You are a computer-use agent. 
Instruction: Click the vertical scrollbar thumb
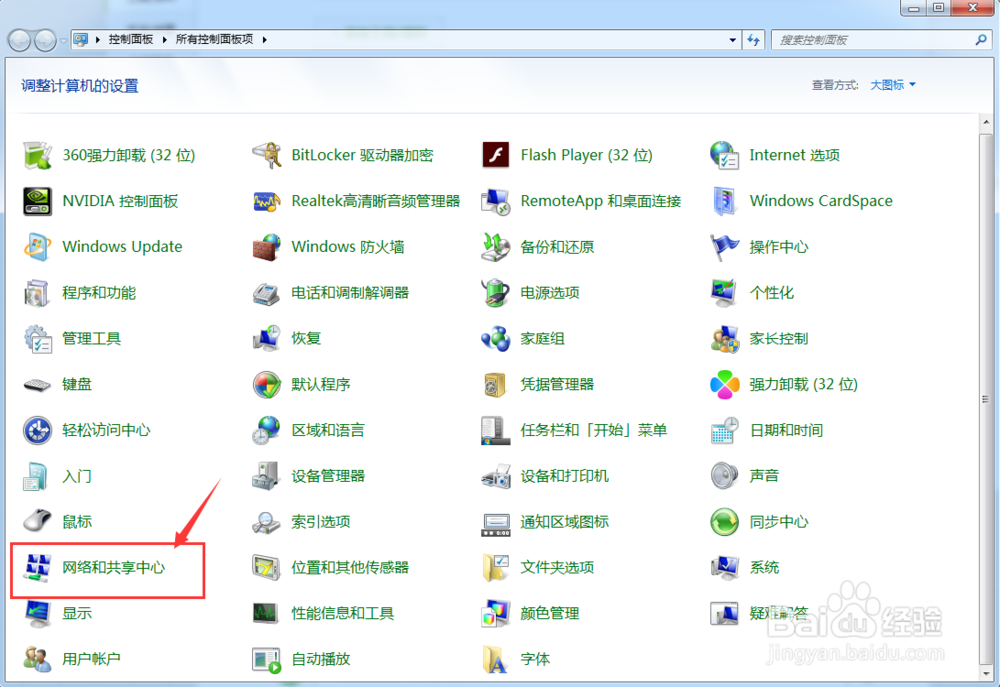[986, 399]
